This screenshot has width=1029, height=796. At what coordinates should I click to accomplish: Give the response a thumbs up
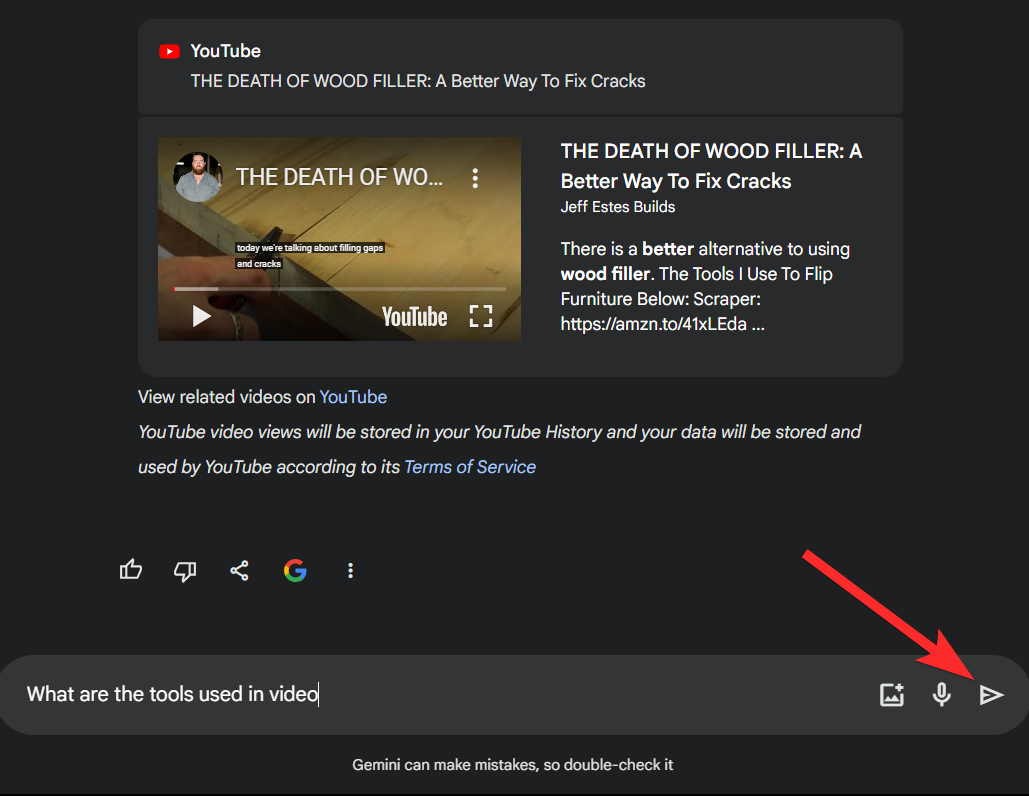131,571
